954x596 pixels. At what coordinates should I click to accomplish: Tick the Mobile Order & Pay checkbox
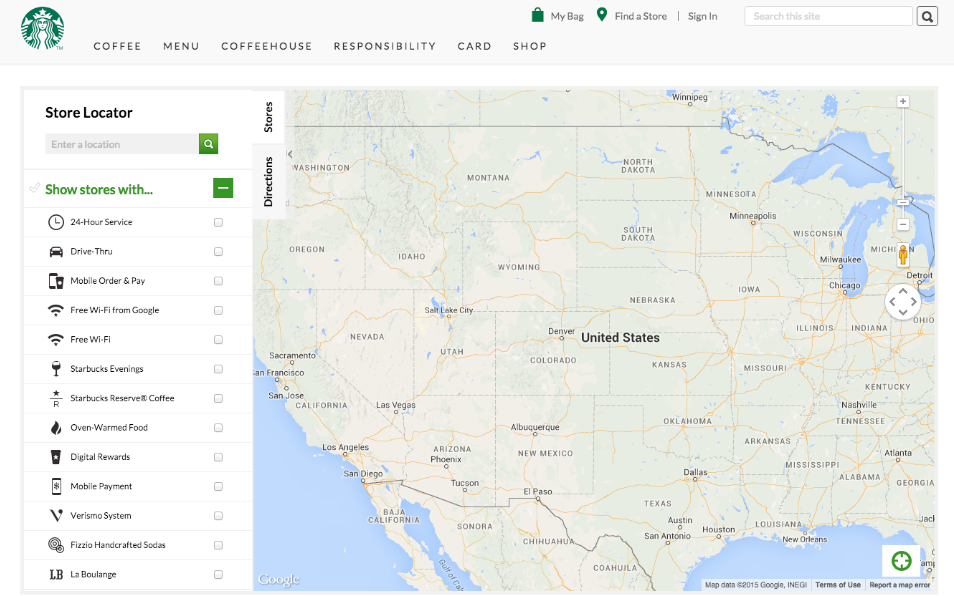tap(218, 281)
